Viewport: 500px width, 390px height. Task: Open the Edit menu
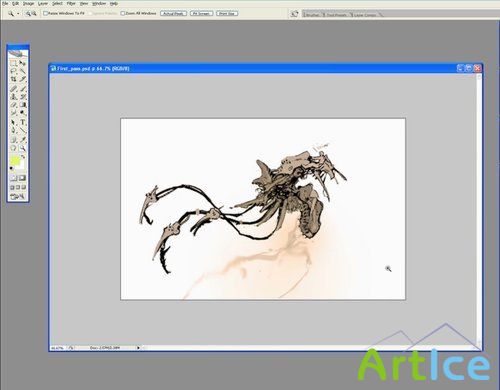pos(15,3)
